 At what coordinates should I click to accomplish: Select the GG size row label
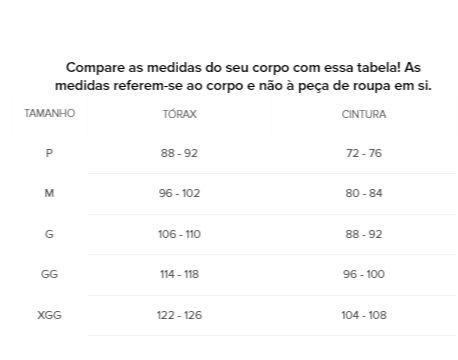pos(49,274)
